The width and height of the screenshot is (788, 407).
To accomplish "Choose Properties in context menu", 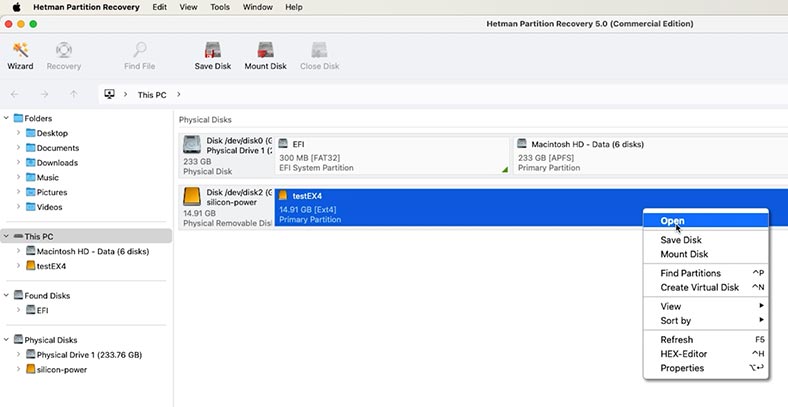I will tap(706, 368).
